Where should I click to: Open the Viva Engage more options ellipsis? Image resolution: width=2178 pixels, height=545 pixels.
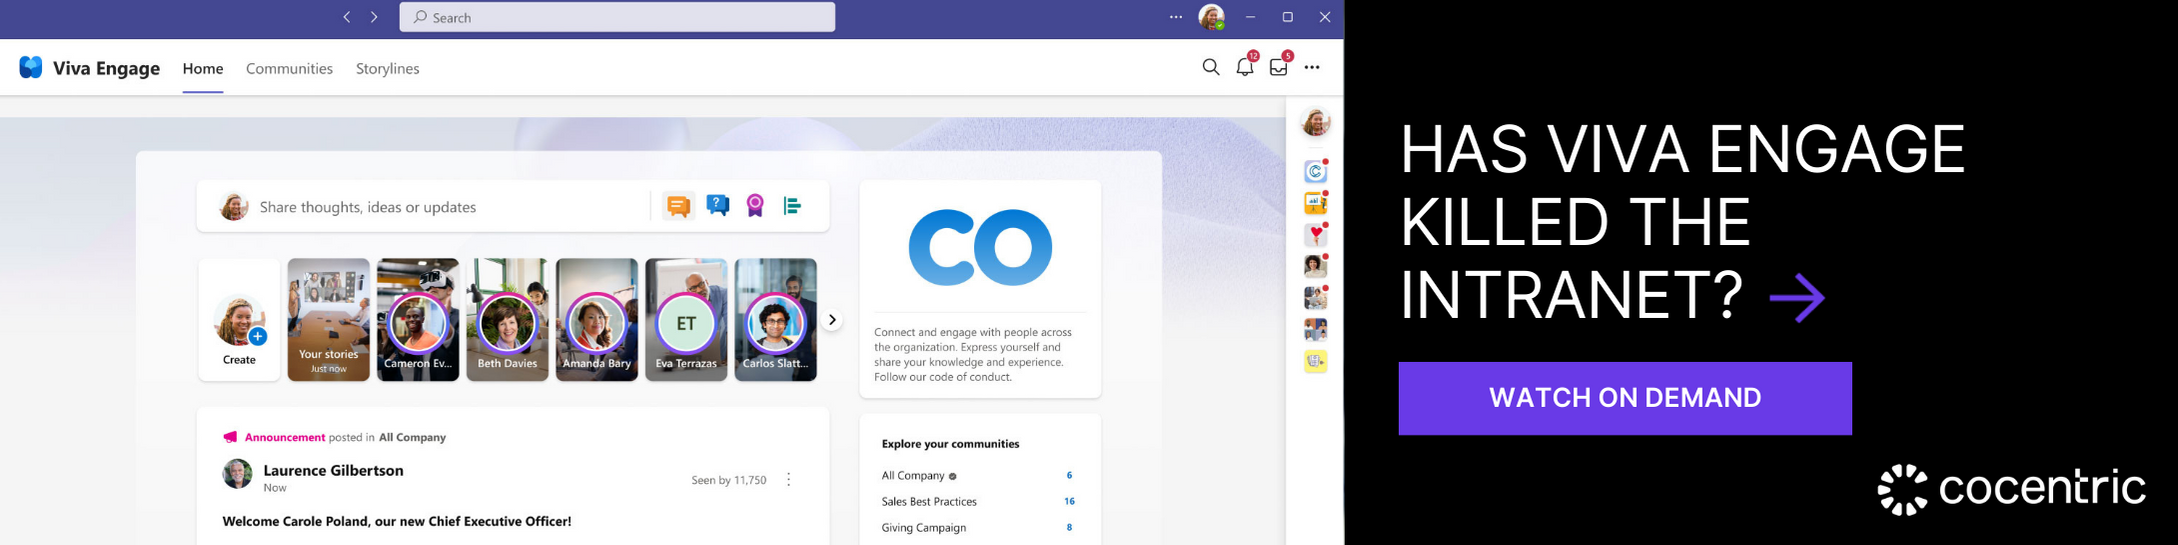[x=1312, y=67]
